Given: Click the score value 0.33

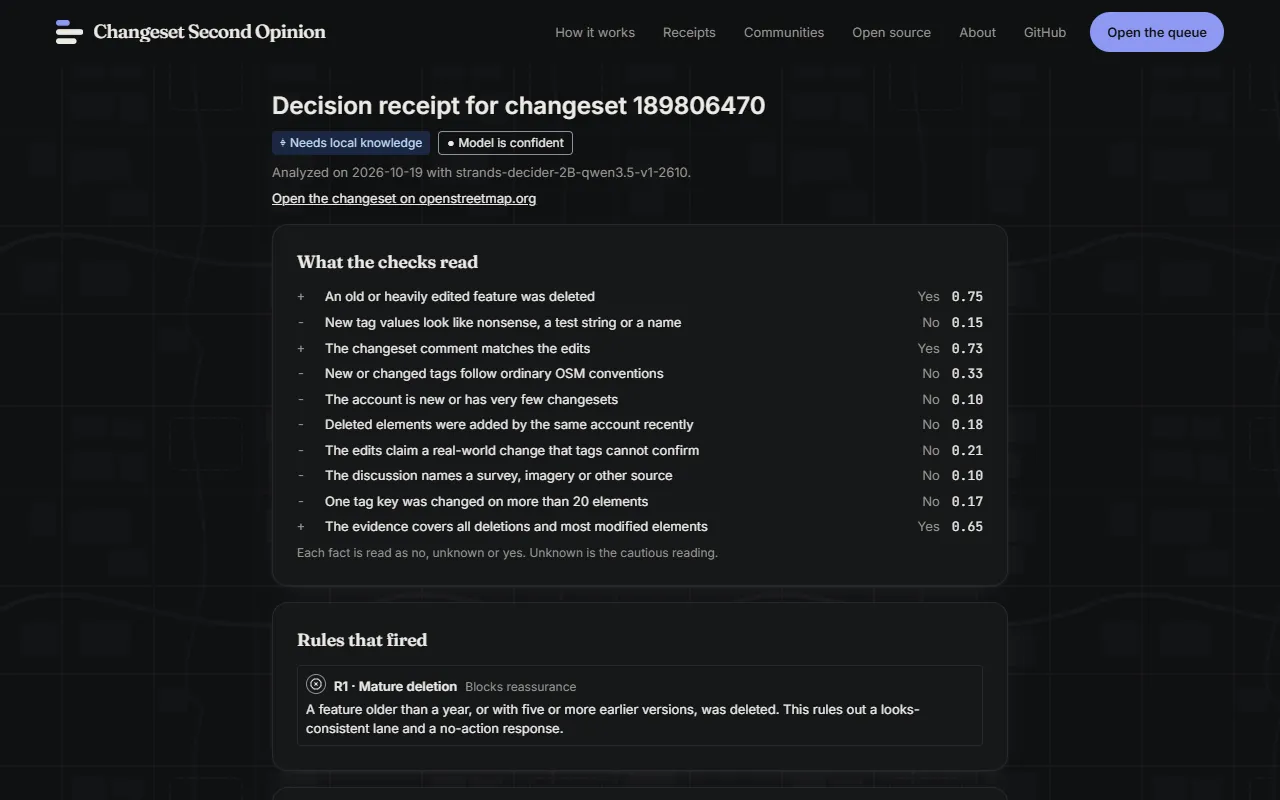Looking at the screenshot, I should coord(967,373).
